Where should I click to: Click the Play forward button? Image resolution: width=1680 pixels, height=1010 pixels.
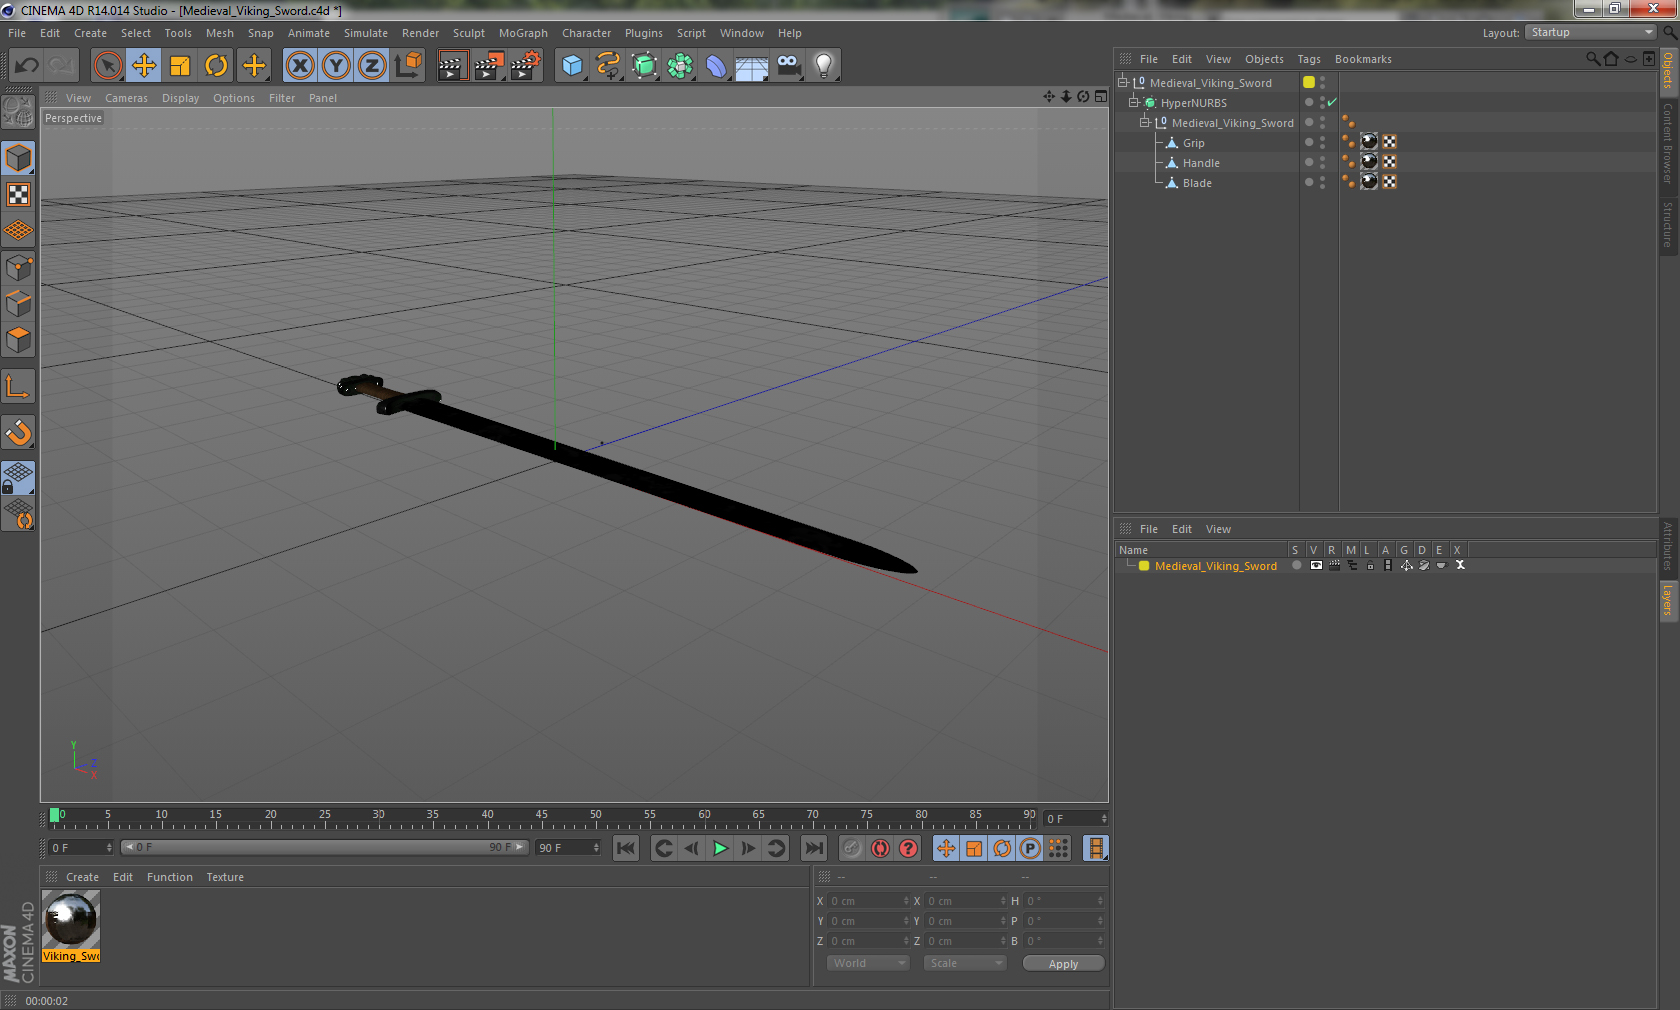(x=720, y=848)
